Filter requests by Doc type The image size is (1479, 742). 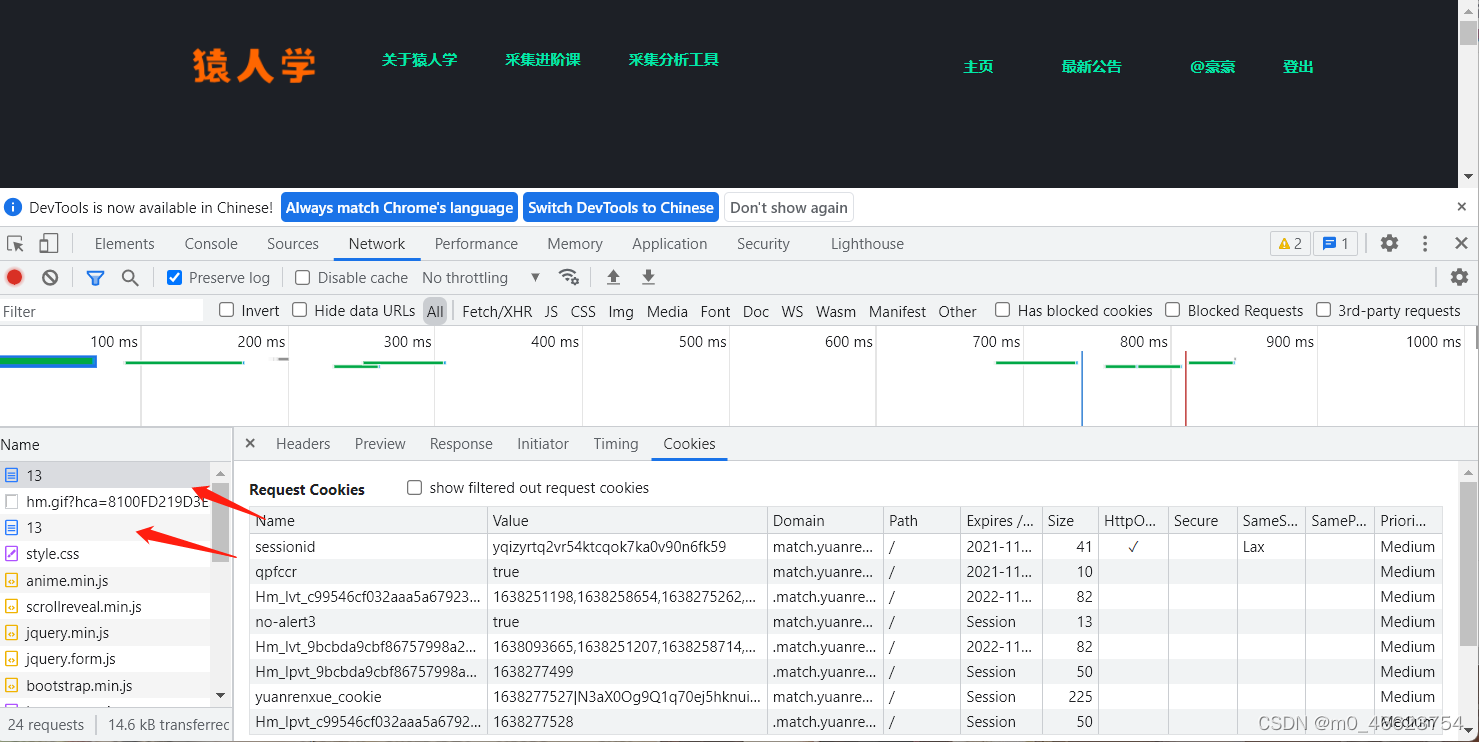[756, 312]
